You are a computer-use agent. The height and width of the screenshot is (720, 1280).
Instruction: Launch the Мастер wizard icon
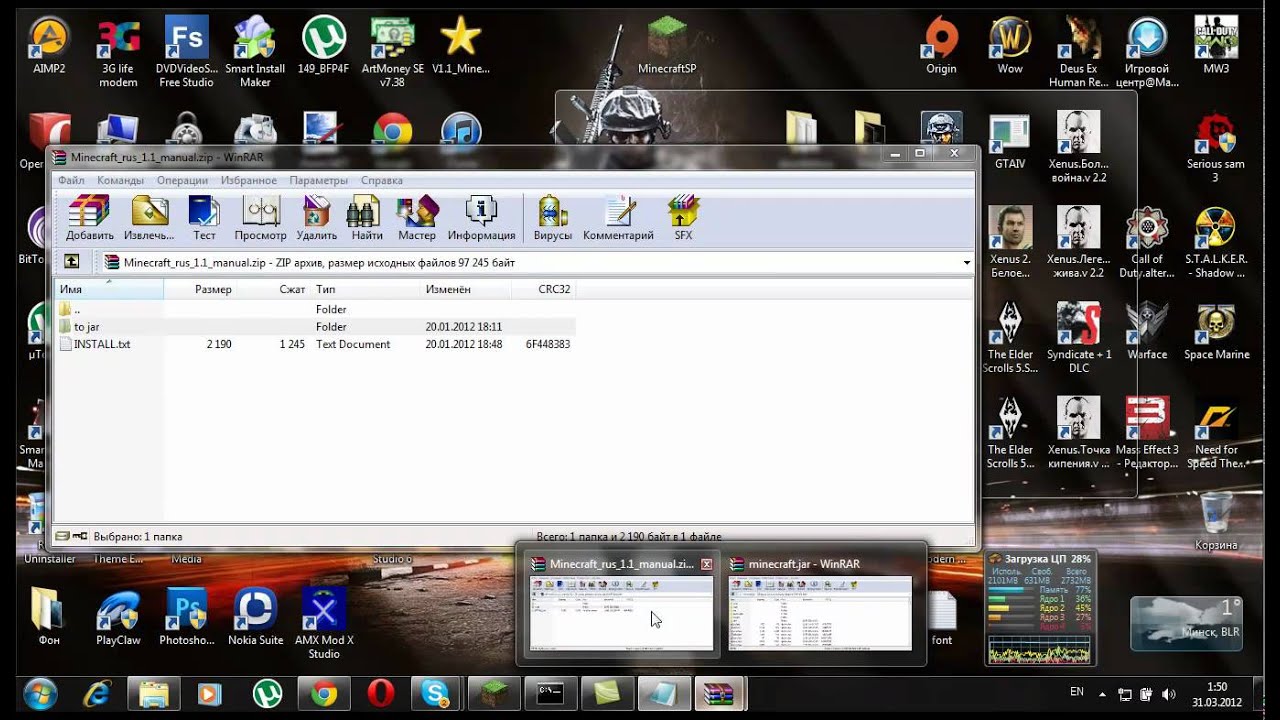click(416, 217)
